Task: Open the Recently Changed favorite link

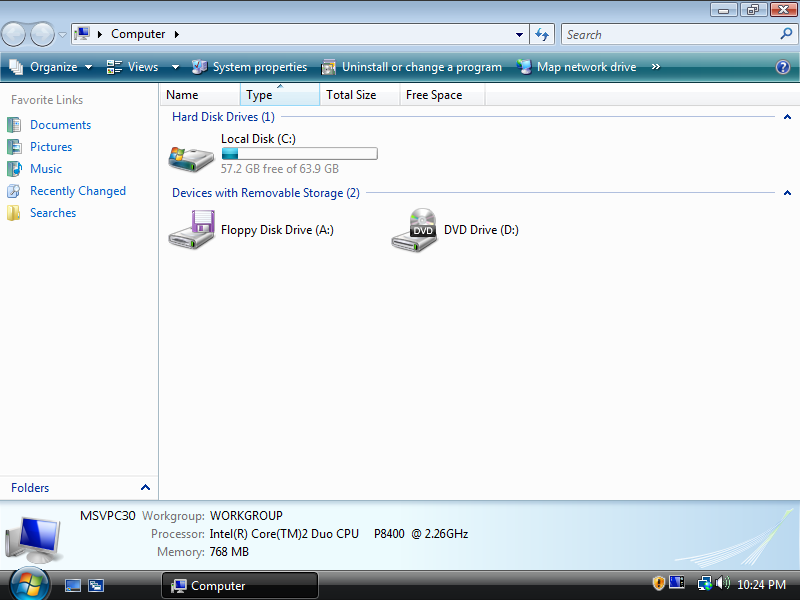Action: click(x=78, y=191)
